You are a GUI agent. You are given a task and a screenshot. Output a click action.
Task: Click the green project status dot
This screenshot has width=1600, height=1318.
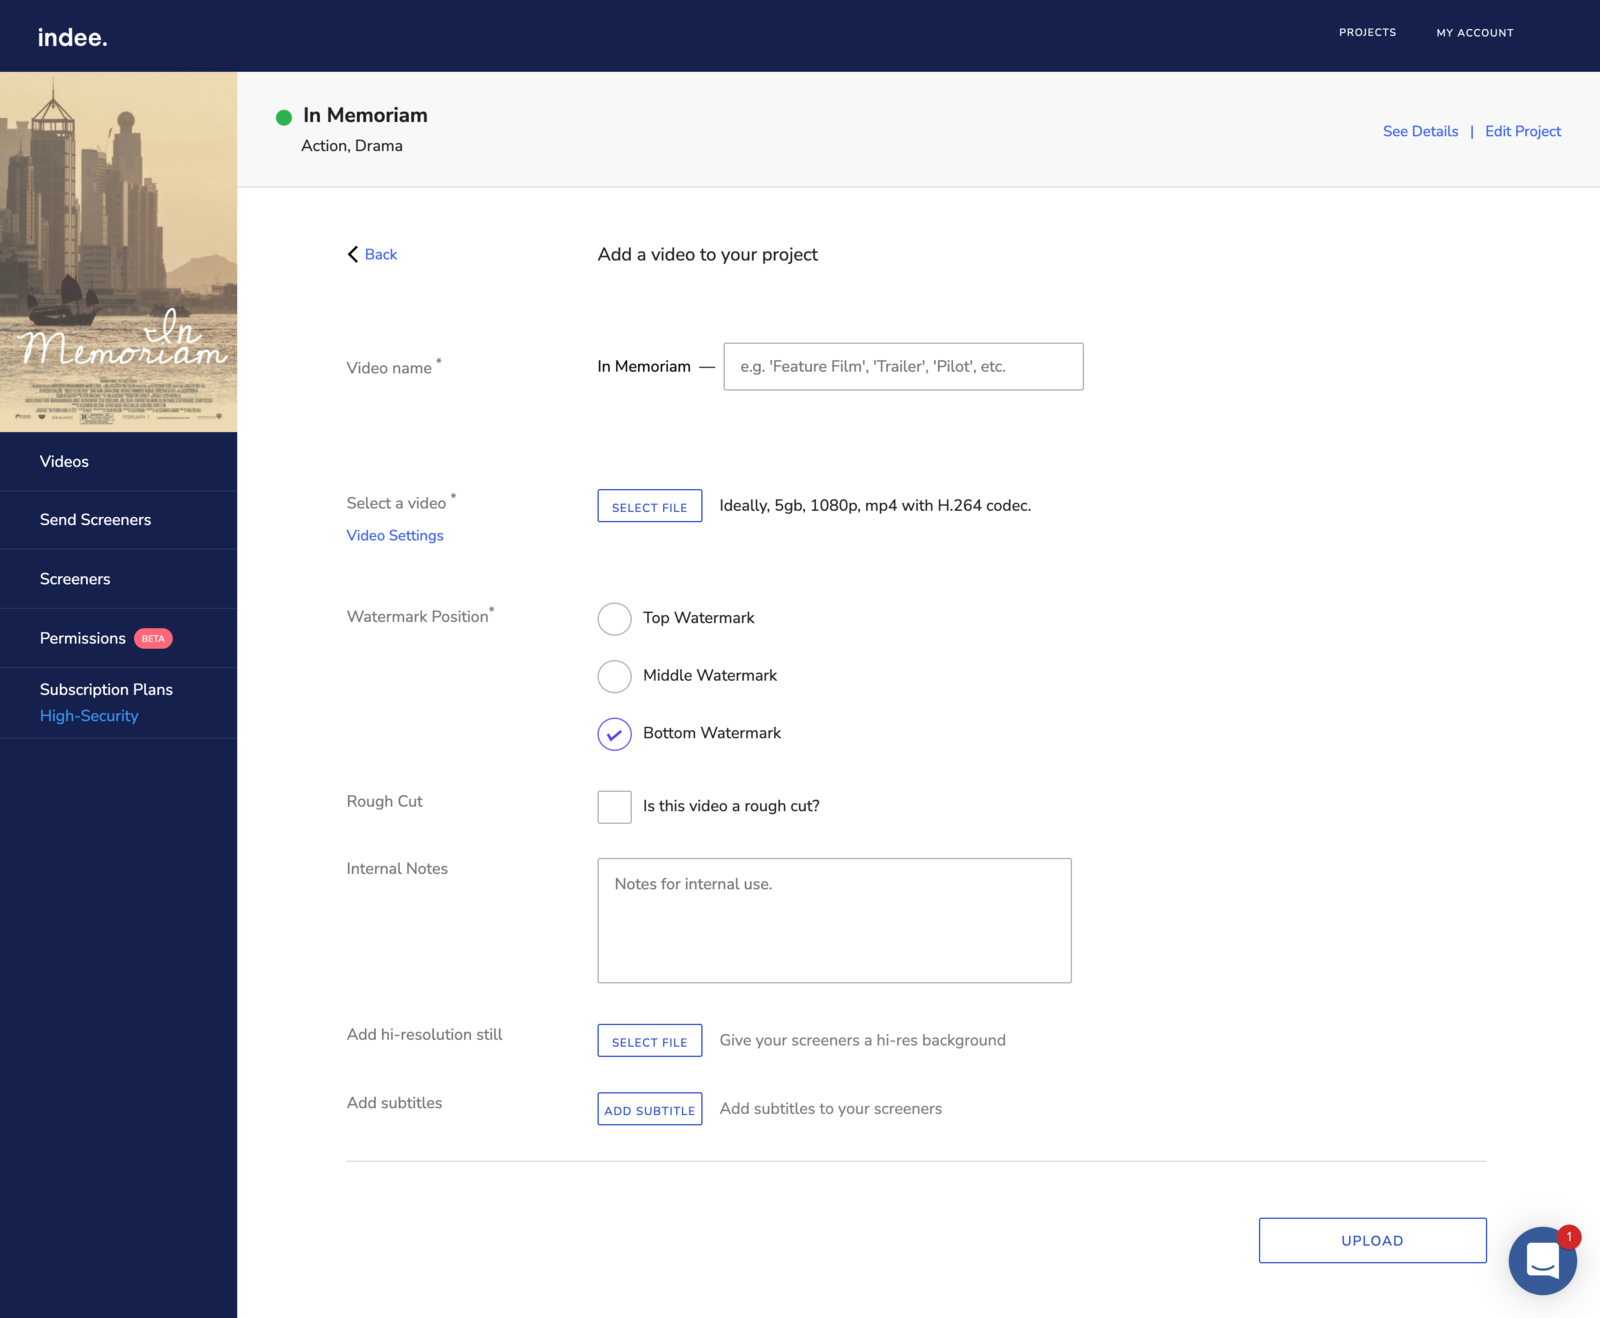point(284,118)
